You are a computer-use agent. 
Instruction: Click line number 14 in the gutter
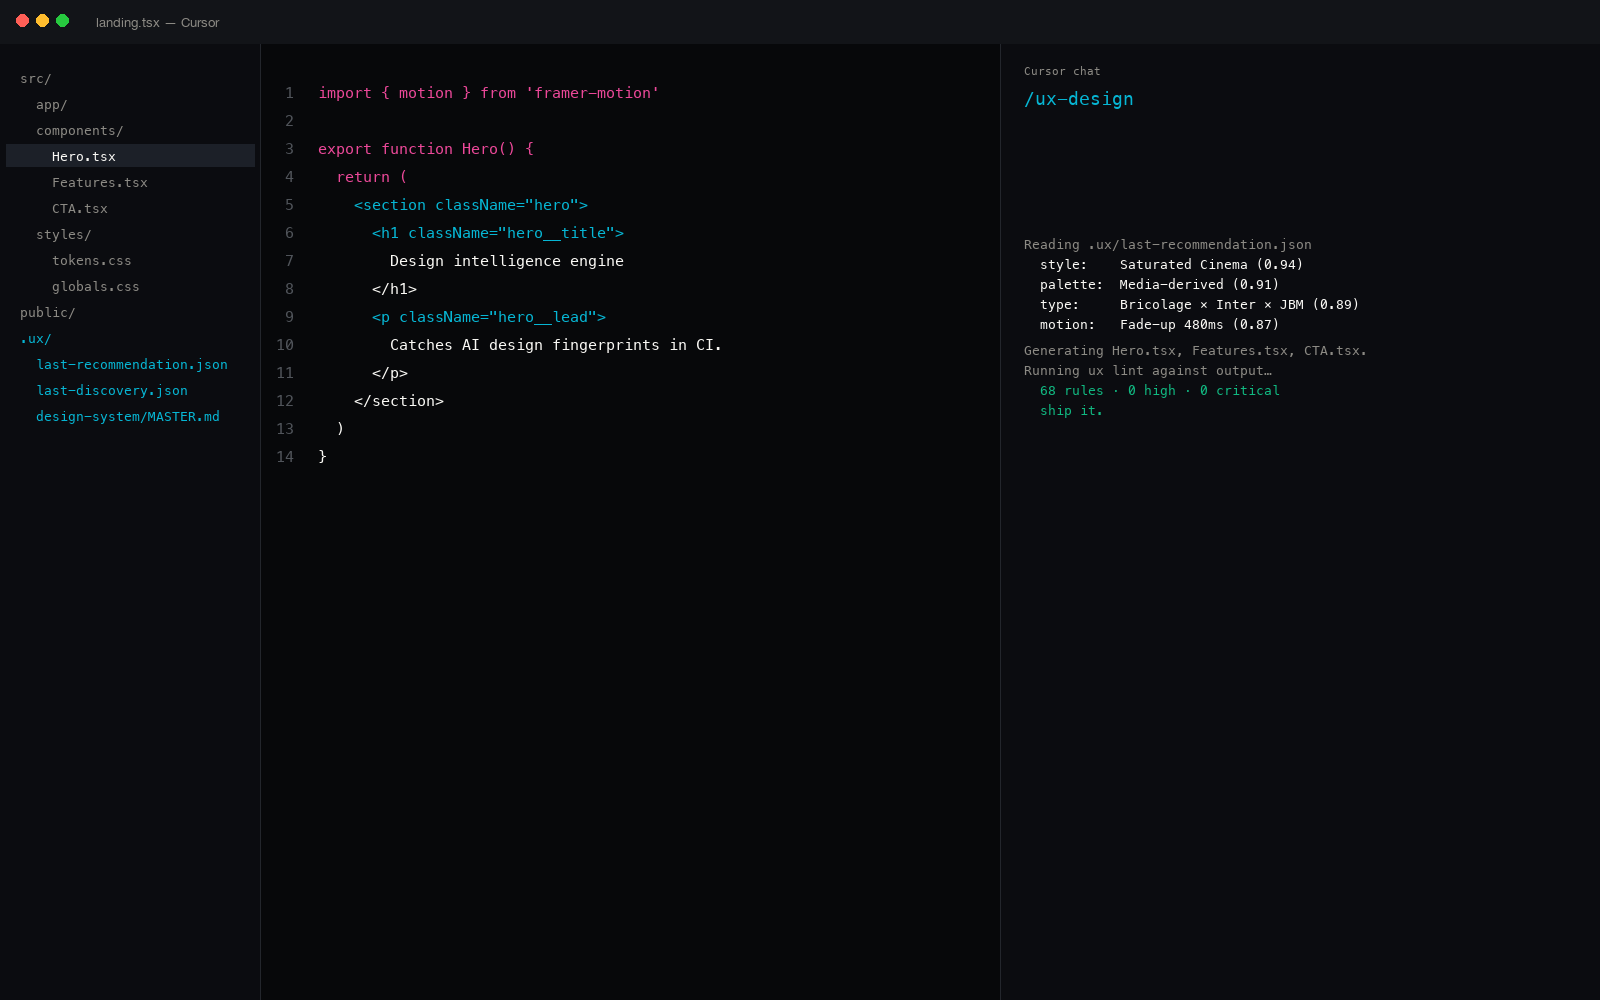[x=285, y=457]
